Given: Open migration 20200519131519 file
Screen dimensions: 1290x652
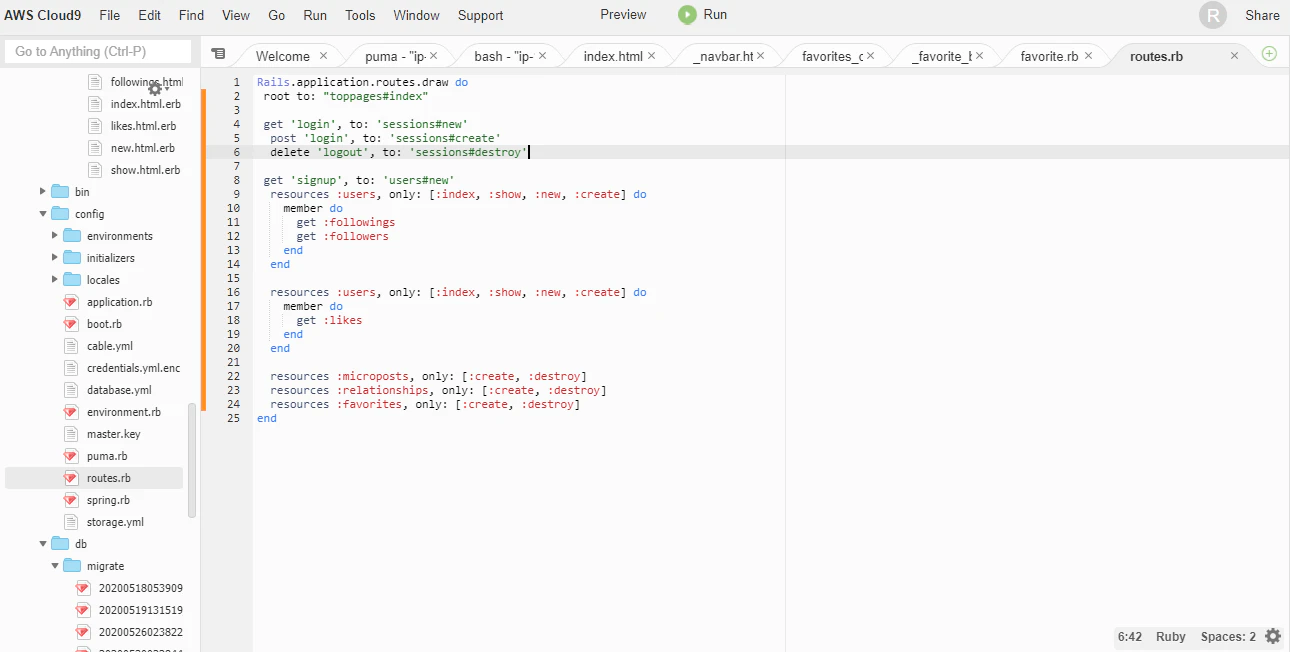Looking at the screenshot, I should point(140,610).
